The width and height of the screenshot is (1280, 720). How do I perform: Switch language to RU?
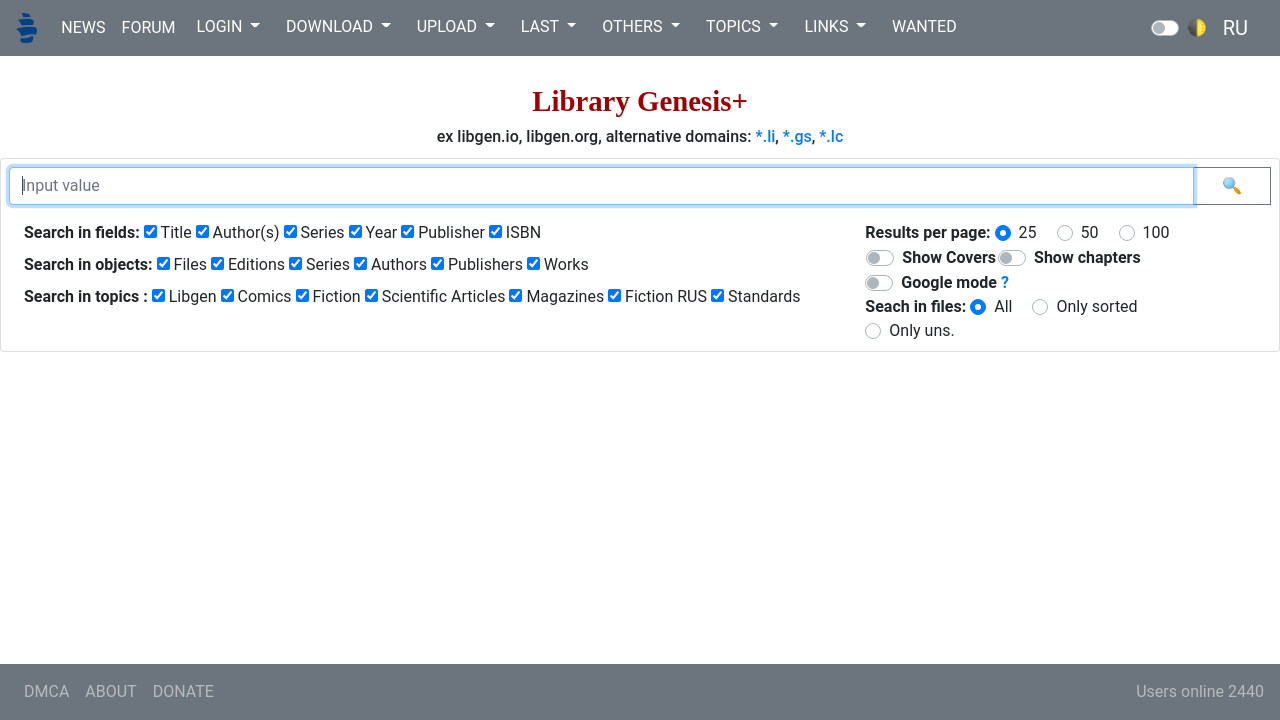click(x=1235, y=28)
